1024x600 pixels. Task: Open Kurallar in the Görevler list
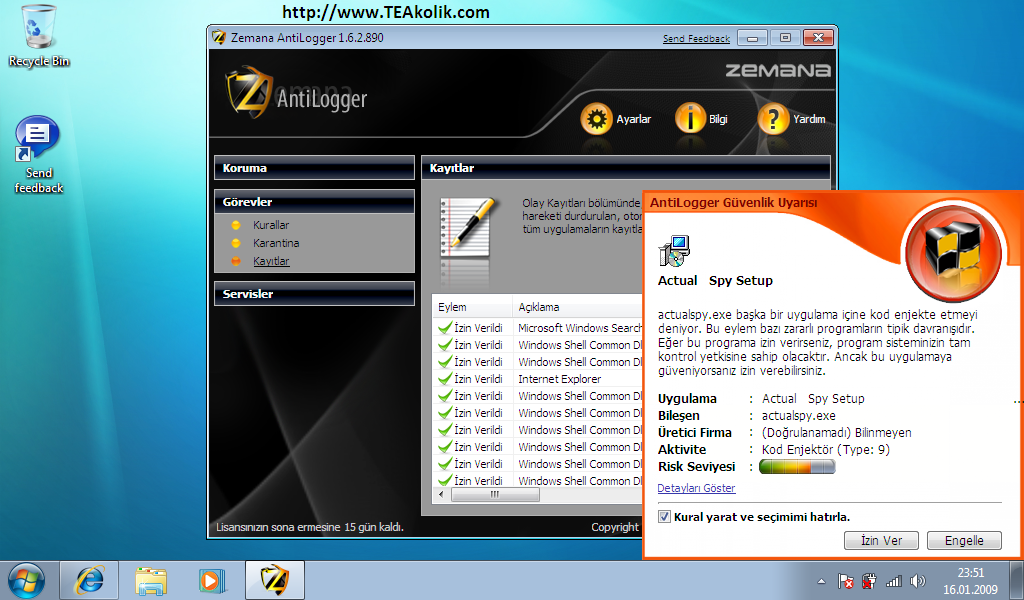pos(271,225)
